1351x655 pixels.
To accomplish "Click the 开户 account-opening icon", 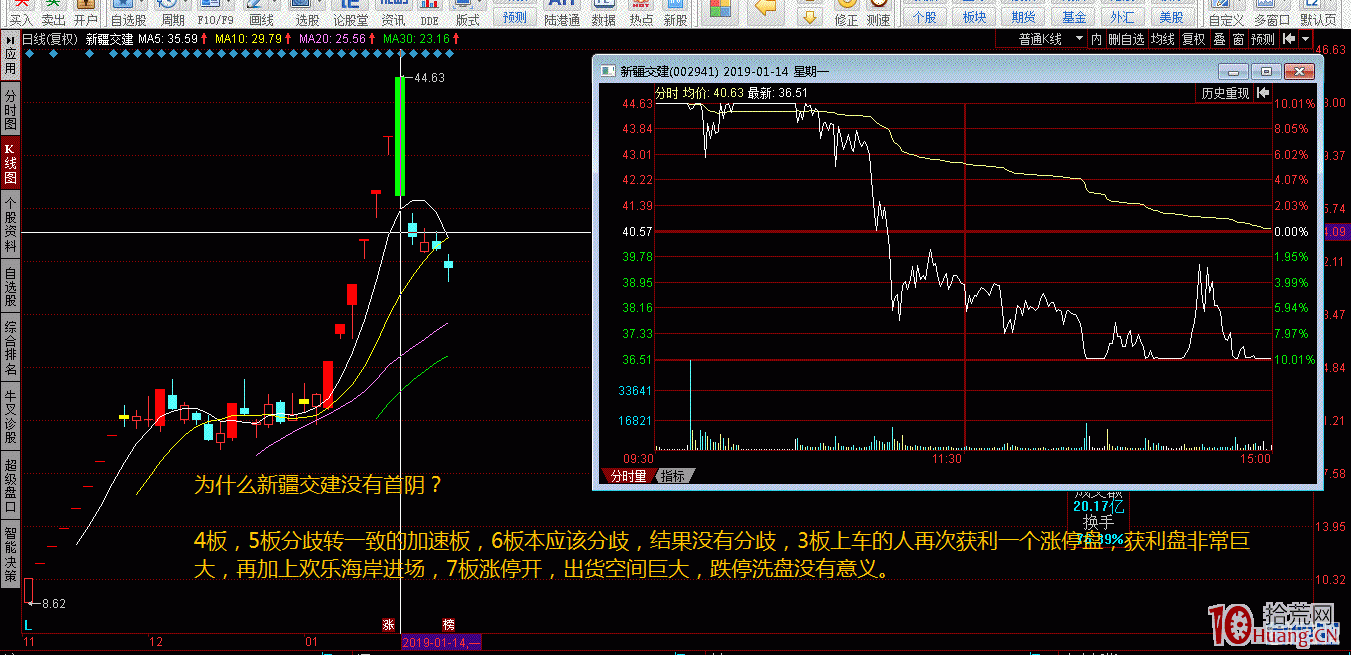I will (x=86, y=13).
